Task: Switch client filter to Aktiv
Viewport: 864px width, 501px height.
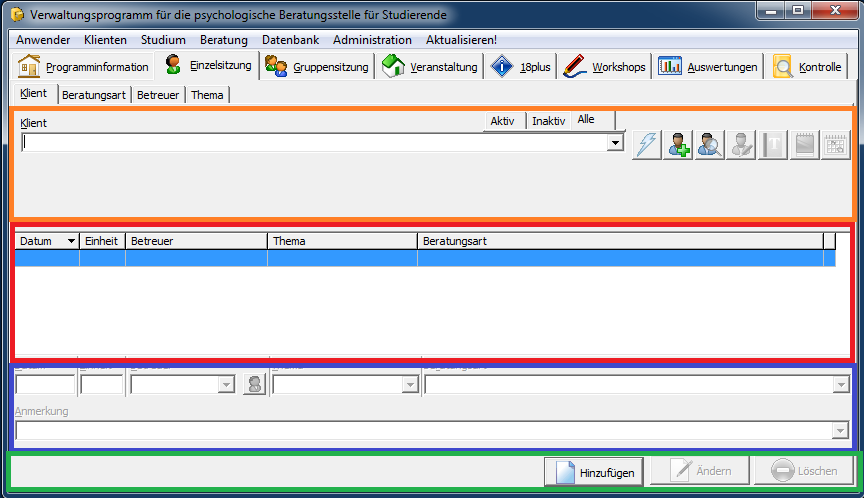Action: click(x=503, y=120)
